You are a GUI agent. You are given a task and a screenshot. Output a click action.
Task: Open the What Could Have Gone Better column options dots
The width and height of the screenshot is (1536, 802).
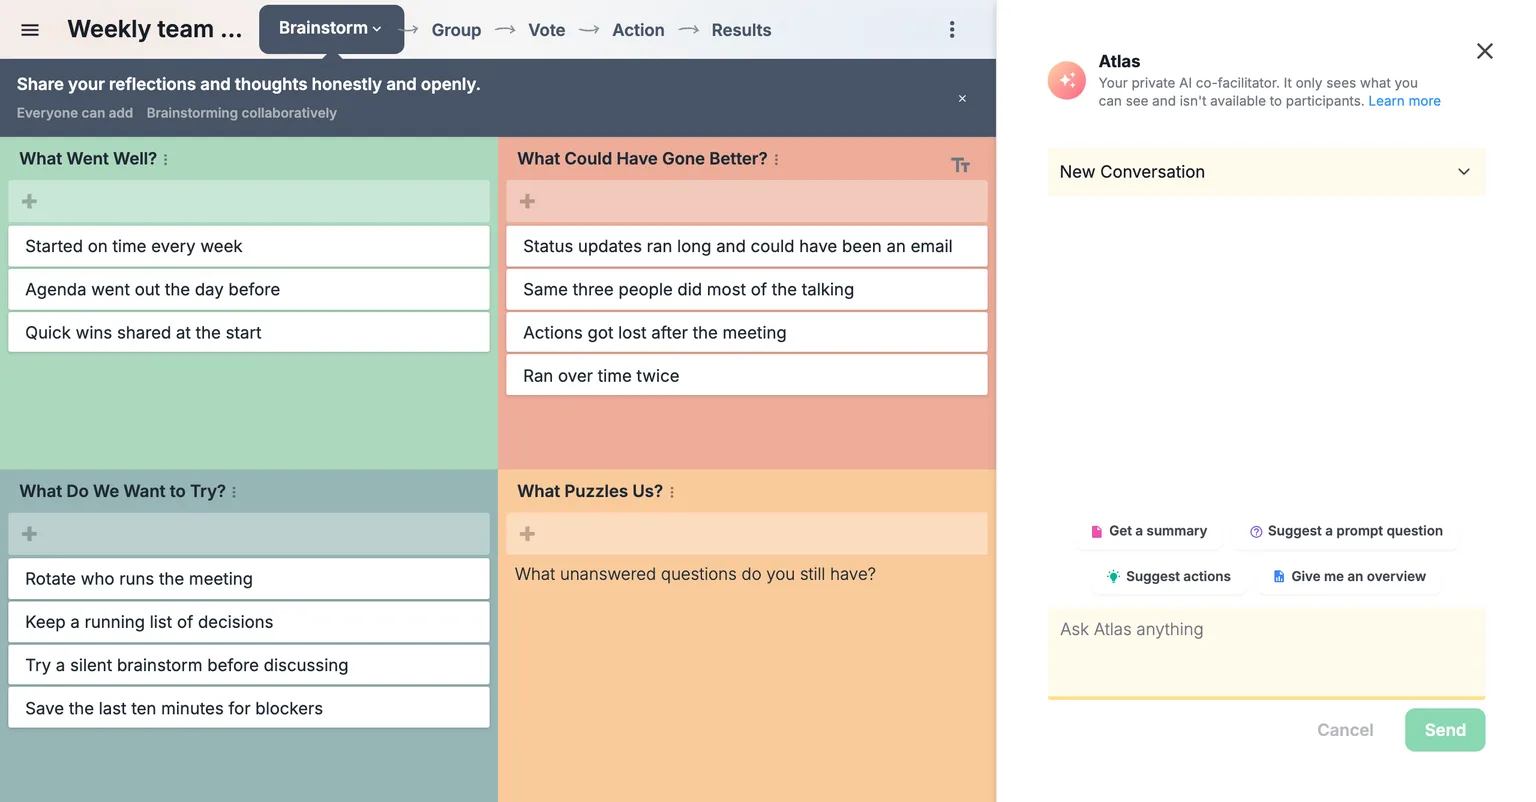pos(776,159)
